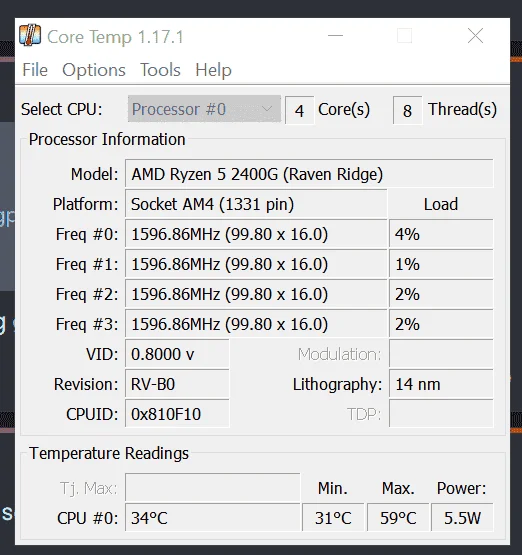The height and width of the screenshot is (555, 522).
Task: Click the VID value 0.8000 v
Action: [x=177, y=354]
